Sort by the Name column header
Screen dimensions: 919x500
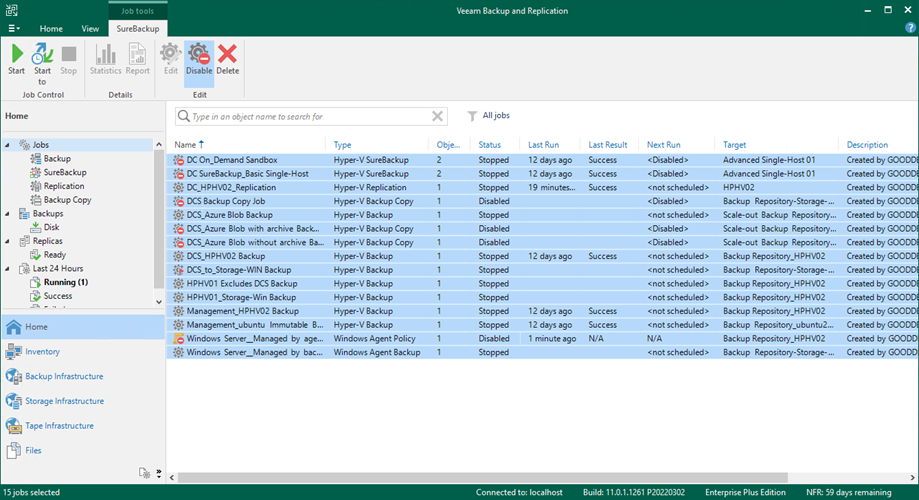185,145
